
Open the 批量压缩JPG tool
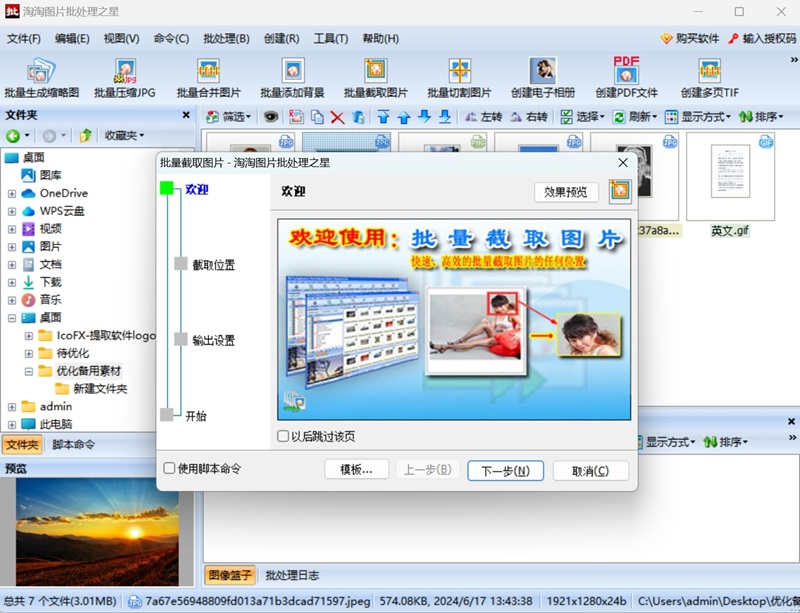coord(125,78)
